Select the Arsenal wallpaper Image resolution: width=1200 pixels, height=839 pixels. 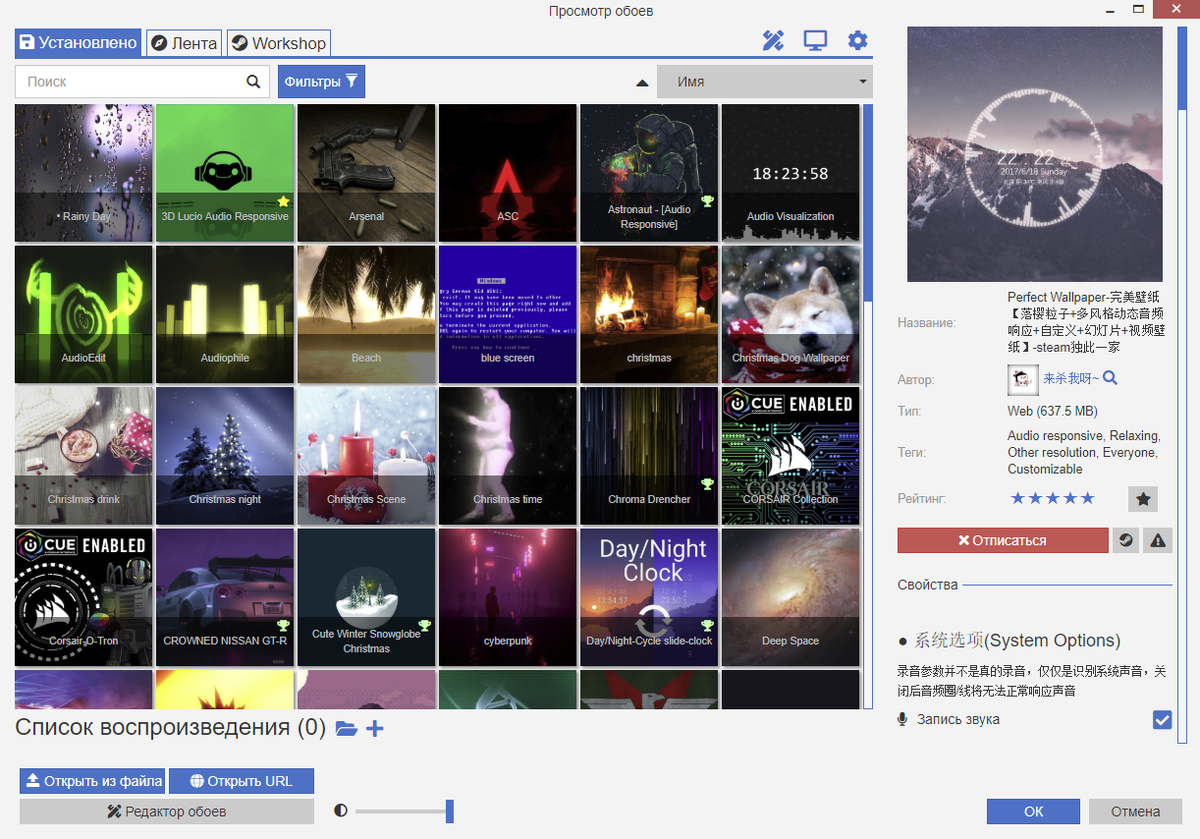(x=366, y=173)
